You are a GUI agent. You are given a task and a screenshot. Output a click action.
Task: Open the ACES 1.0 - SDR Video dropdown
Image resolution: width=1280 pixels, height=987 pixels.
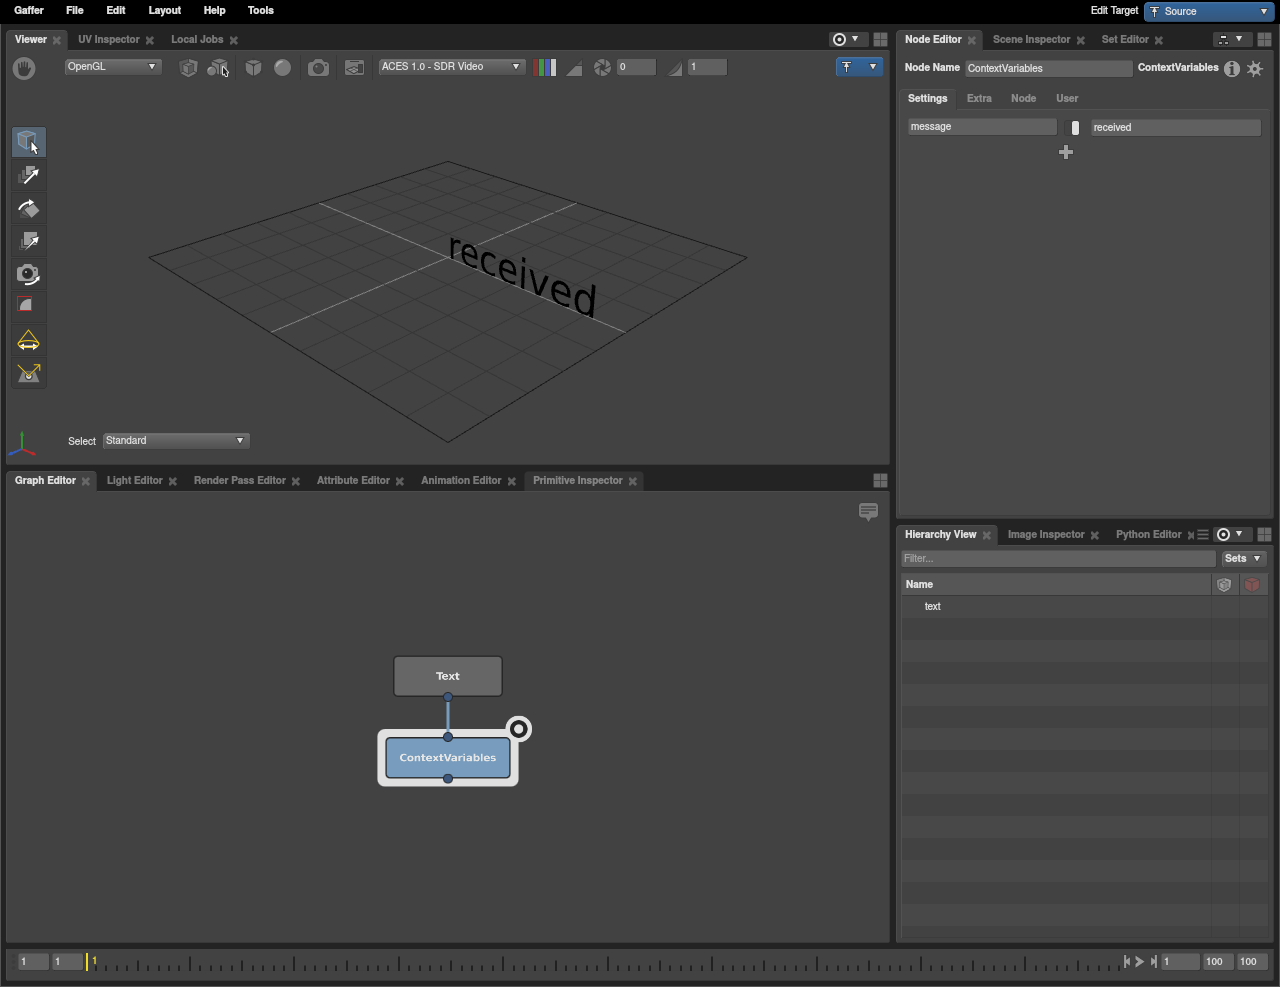point(452,66)
